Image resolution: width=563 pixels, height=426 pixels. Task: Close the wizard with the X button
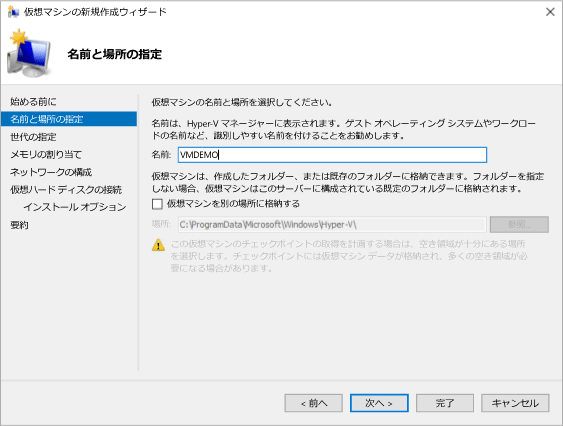(550, 12)
